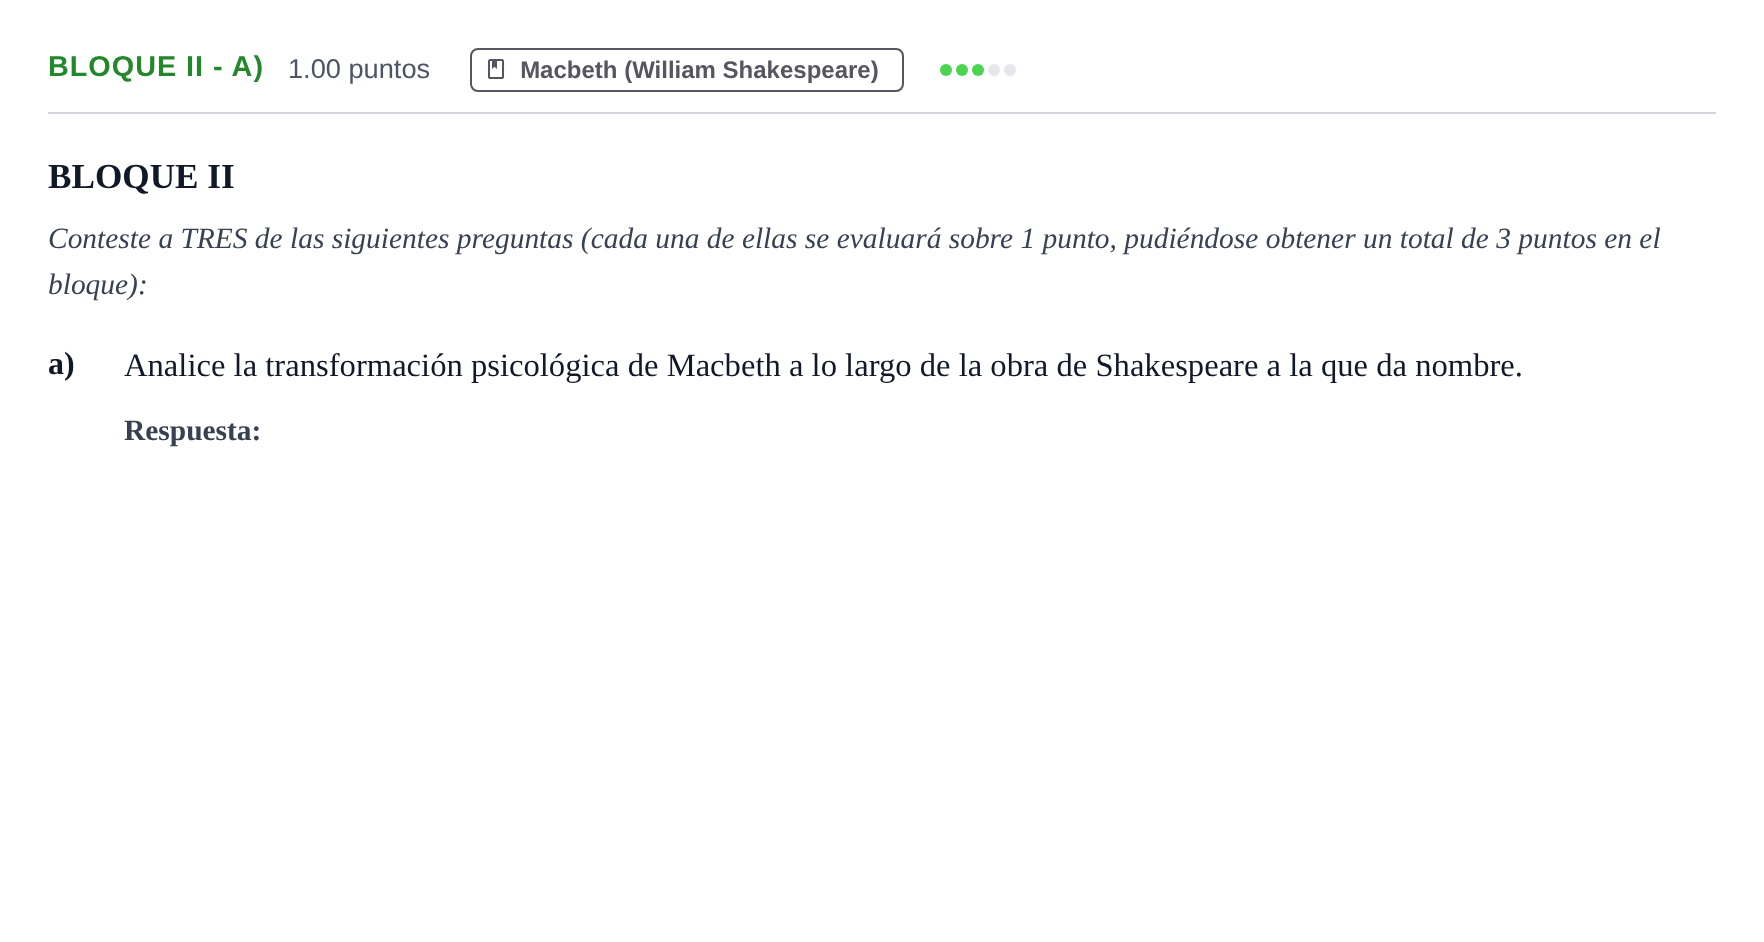Click the green difficulty dots indicator
Screen dimensions: 1764x942
coord(977,70)
